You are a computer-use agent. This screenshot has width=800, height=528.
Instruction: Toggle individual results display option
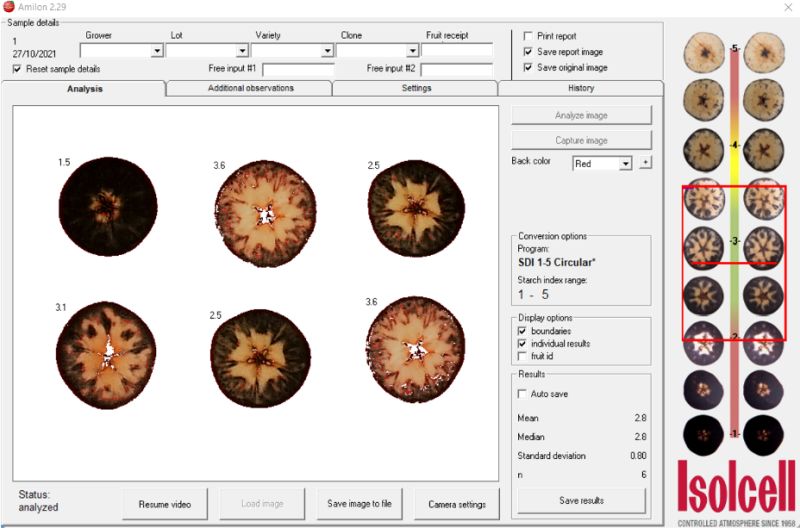522,343
